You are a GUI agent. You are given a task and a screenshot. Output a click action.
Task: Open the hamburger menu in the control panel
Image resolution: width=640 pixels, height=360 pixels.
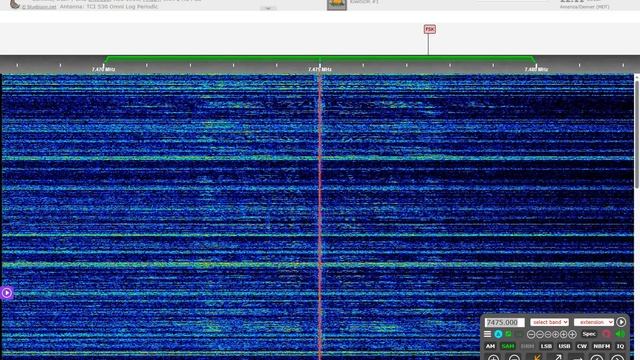pos(487,334)
